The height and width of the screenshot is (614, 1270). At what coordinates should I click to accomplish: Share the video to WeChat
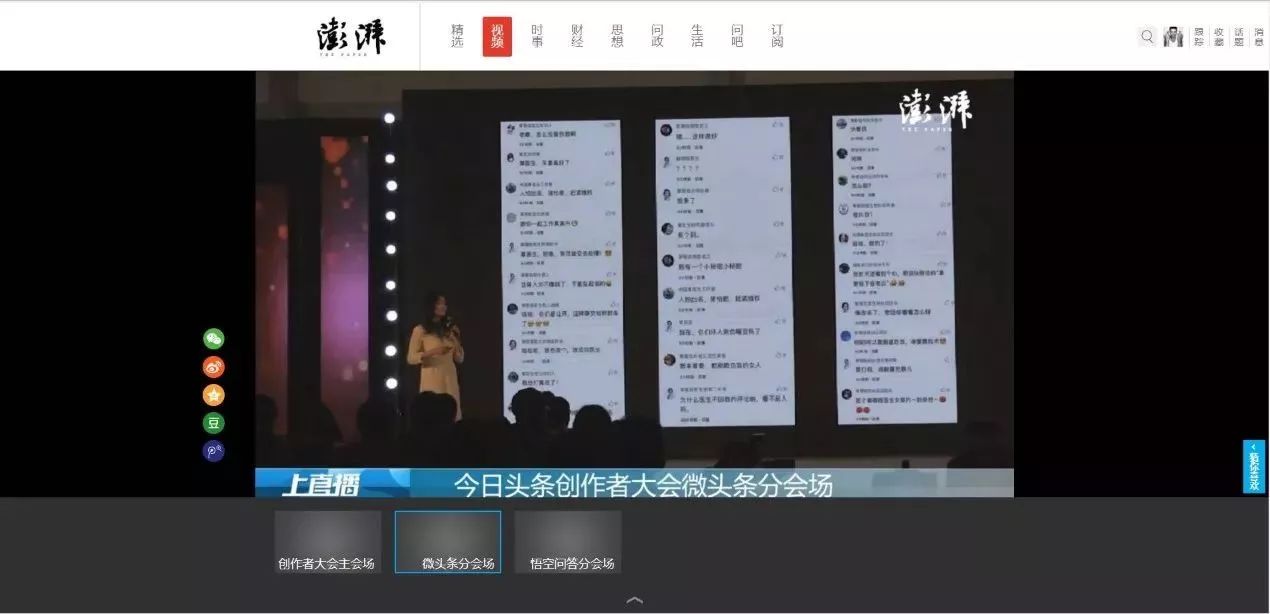(214, 339)
